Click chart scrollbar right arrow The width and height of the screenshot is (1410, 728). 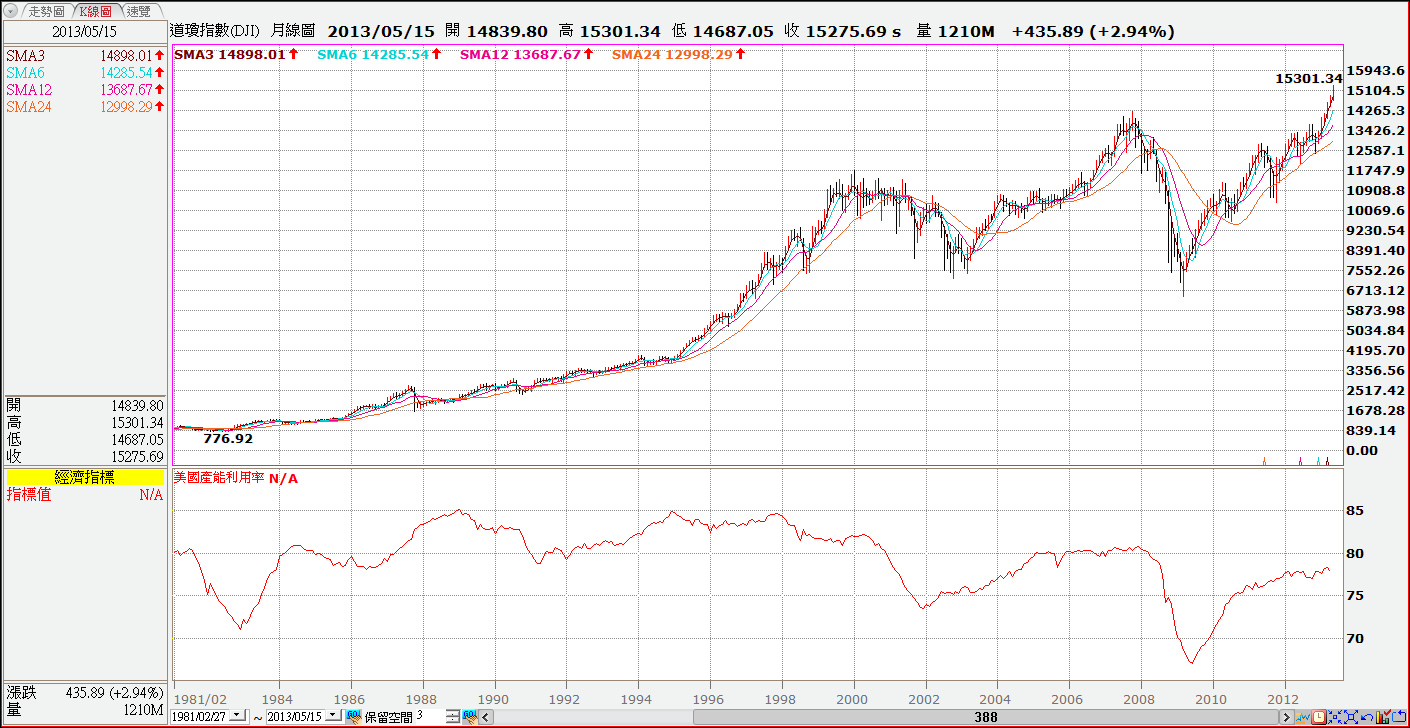[x=1287, y=717]
